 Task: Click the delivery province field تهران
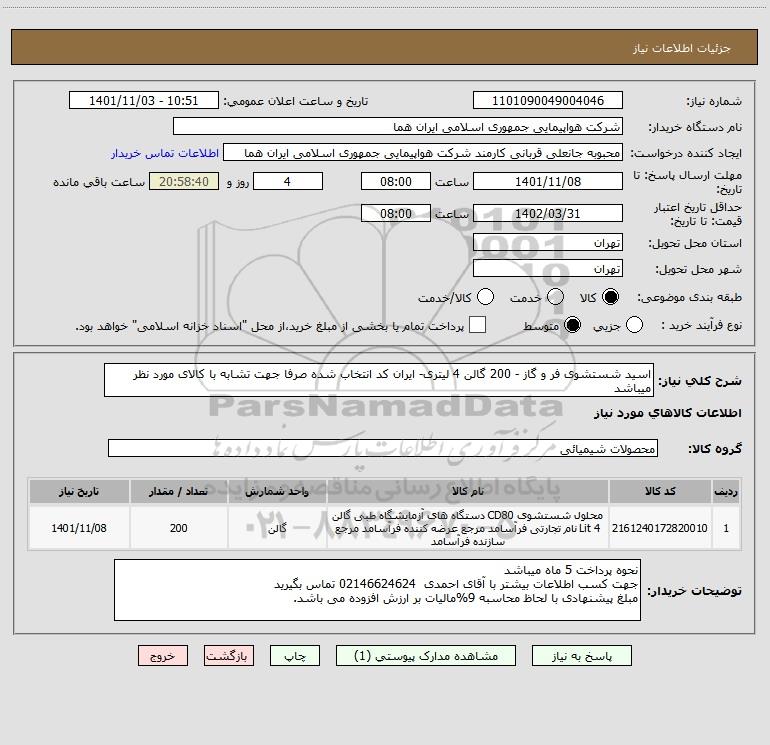click(548, 243)
